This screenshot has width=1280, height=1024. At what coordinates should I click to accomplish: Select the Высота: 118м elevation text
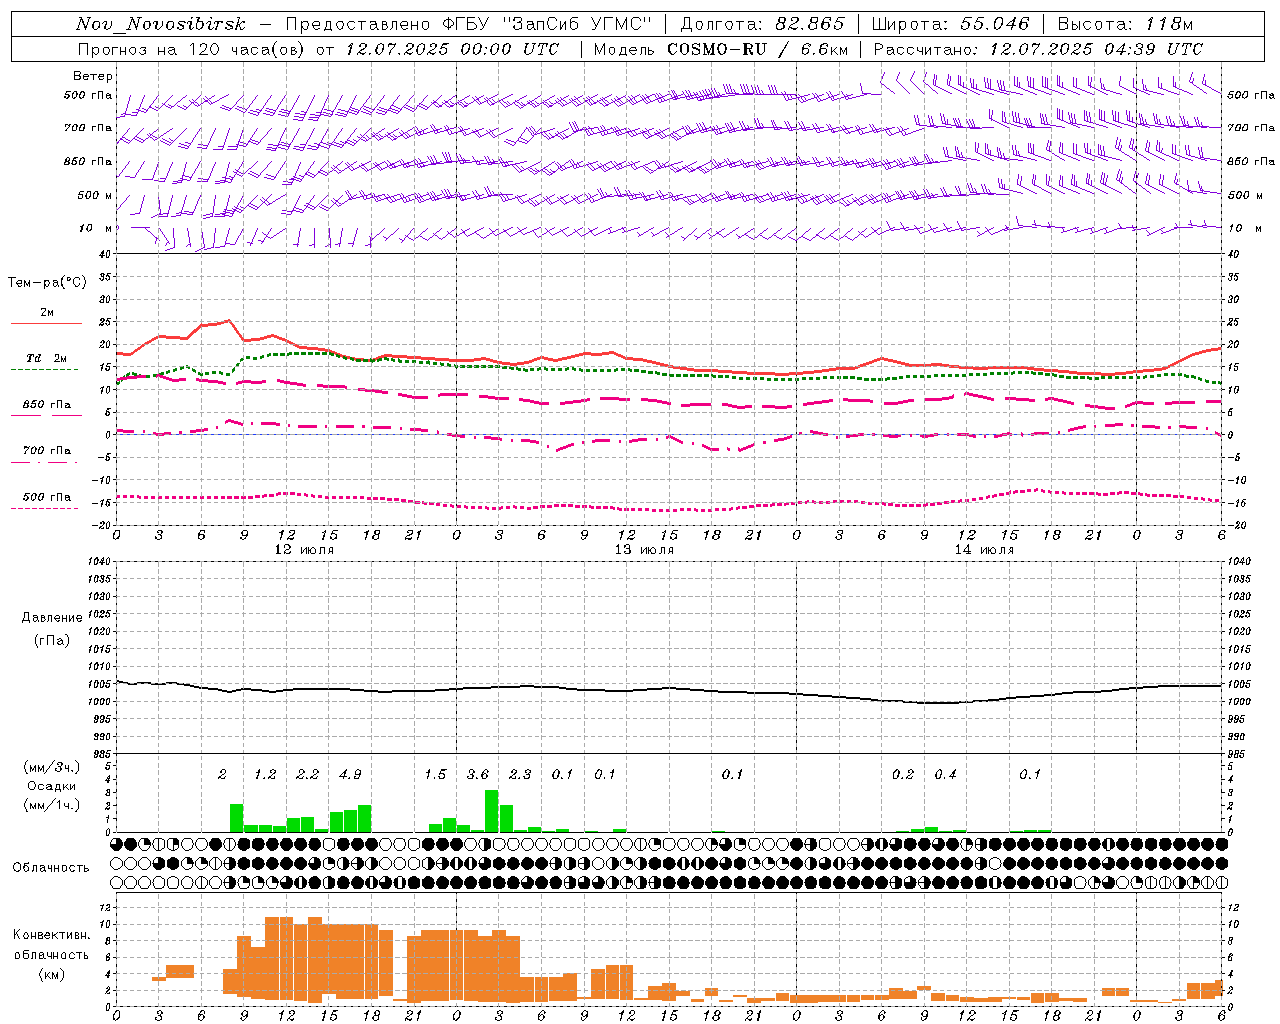tap(1125, 25)
